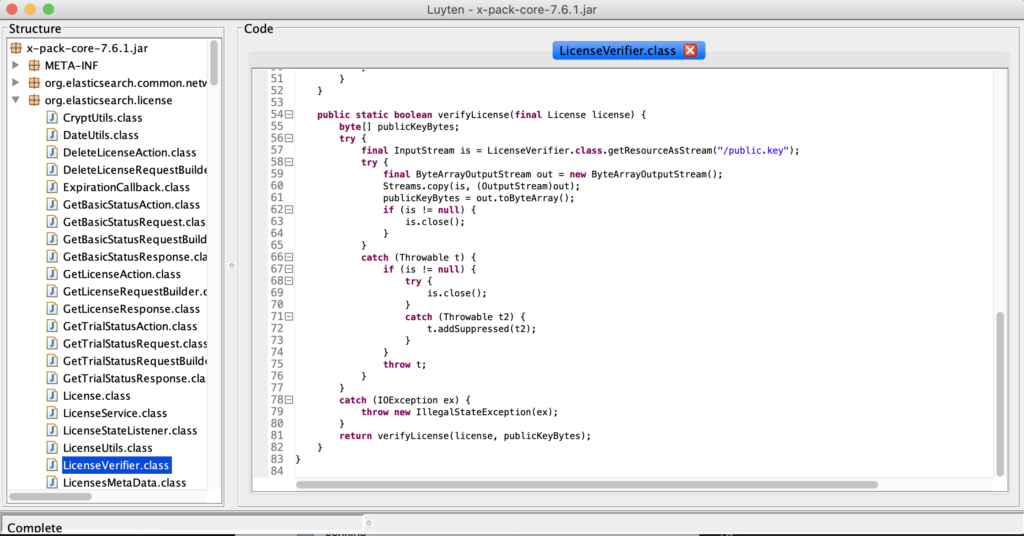
Task: Select DeleteLicenseRequestBuilder entry
Action: (135, 170)
